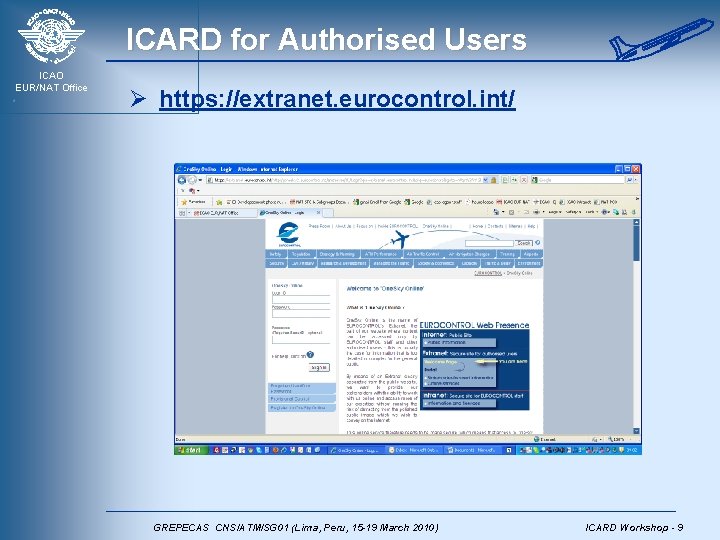The width and height of the screenshot is (720, 540).
Task: Click the security padlock icon in the address bar
Action: point(494,180)
